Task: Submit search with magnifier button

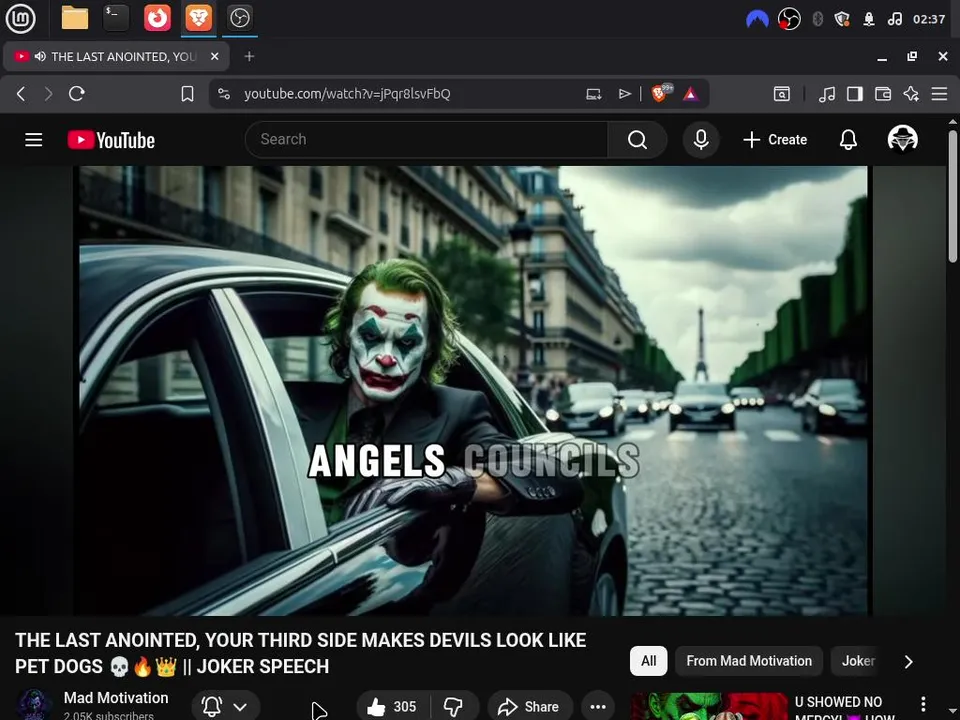Action: [x=637, y=140]
